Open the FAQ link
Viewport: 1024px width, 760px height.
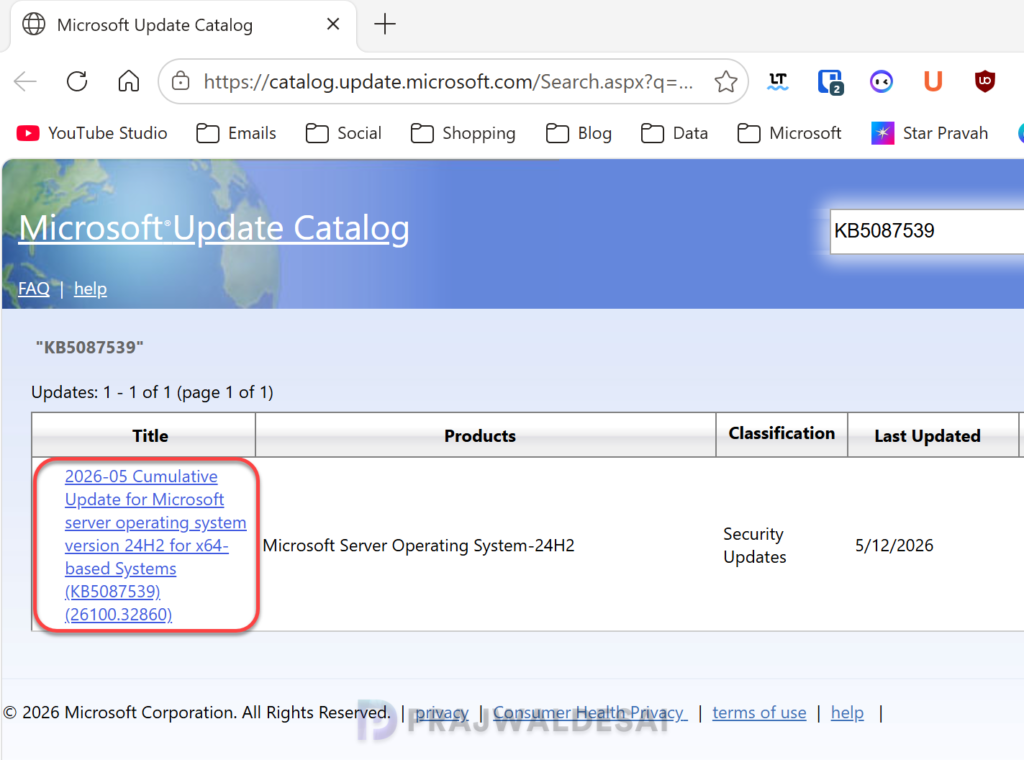[34, 289]
